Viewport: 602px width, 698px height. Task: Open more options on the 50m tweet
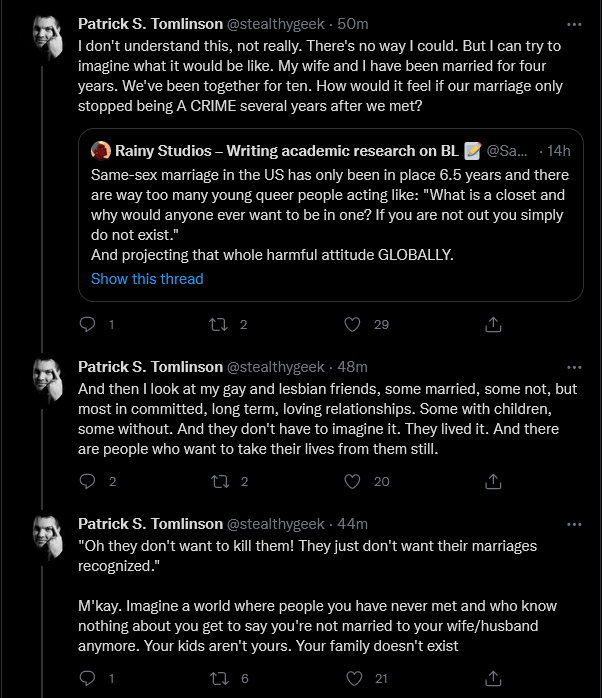click(574, 24)
